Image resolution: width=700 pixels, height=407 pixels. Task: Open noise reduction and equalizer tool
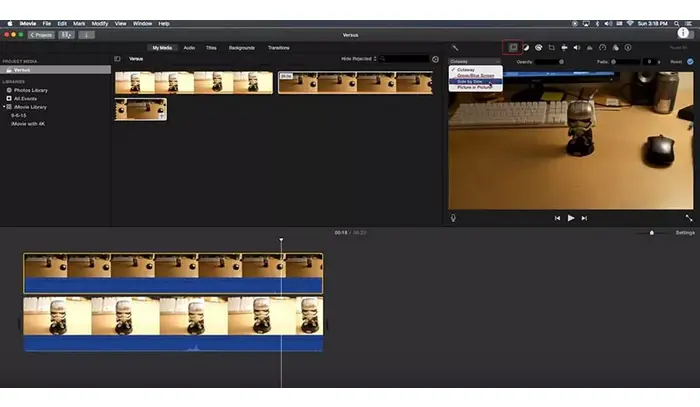point(590,48)
